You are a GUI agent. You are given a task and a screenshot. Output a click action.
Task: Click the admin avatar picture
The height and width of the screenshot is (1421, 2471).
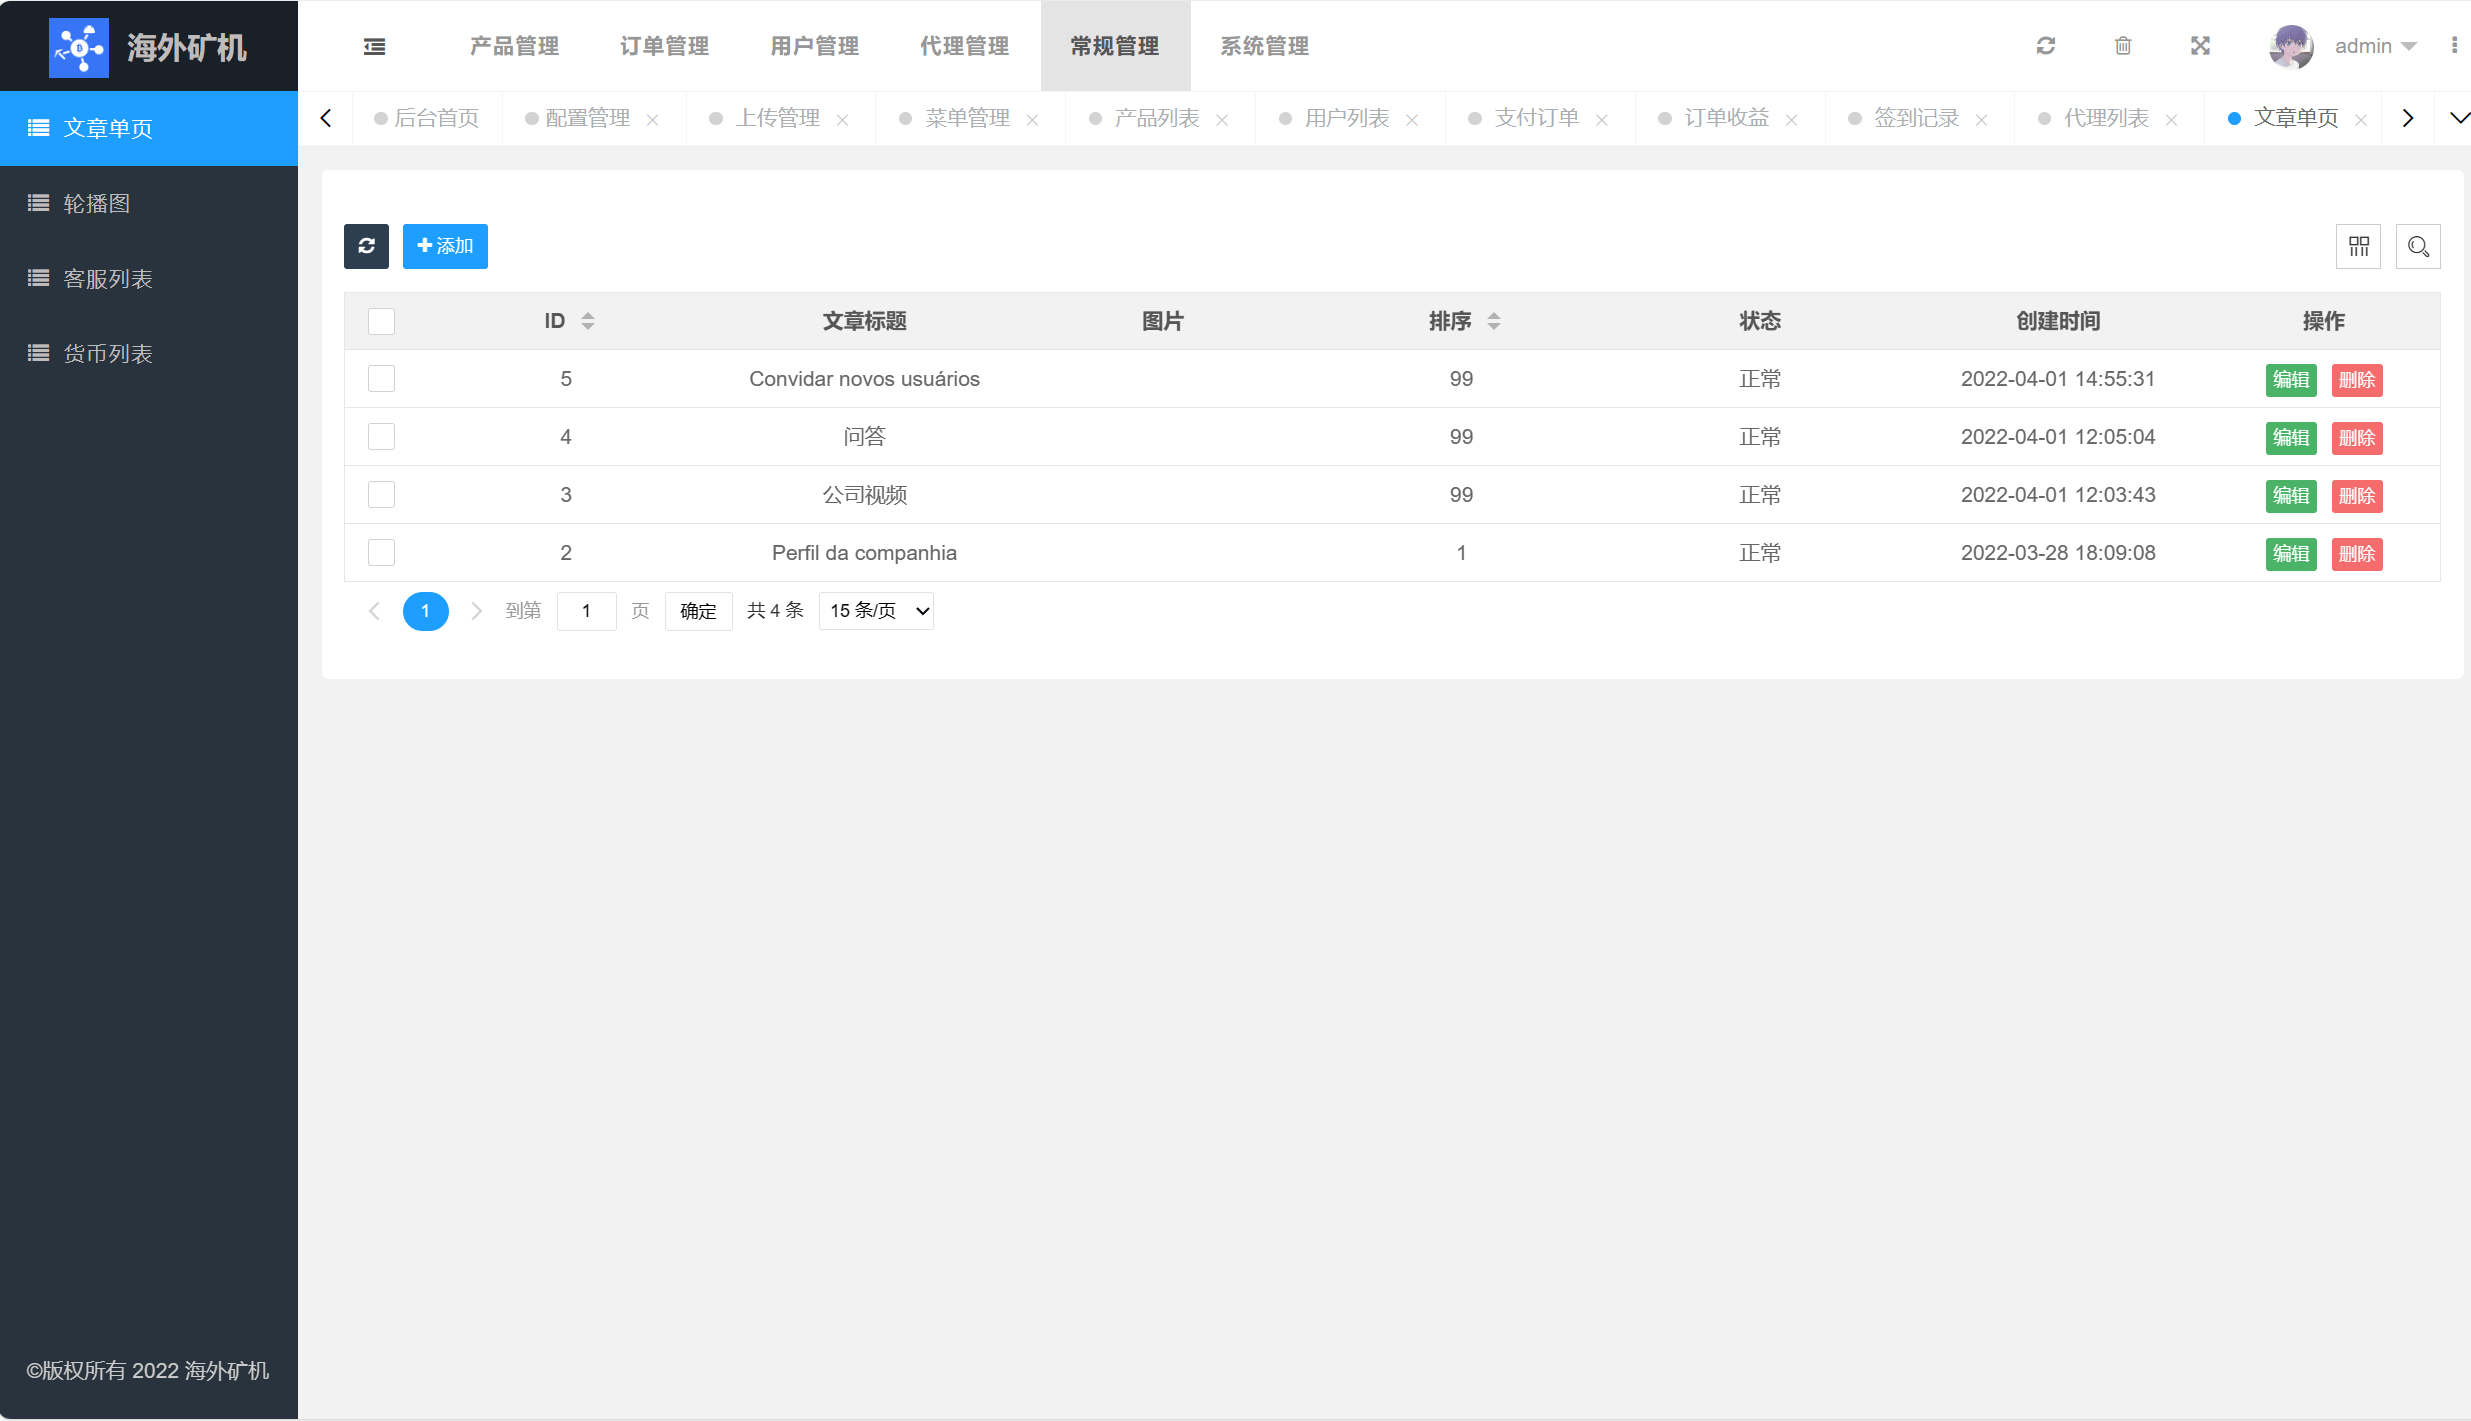(2291, 46)
